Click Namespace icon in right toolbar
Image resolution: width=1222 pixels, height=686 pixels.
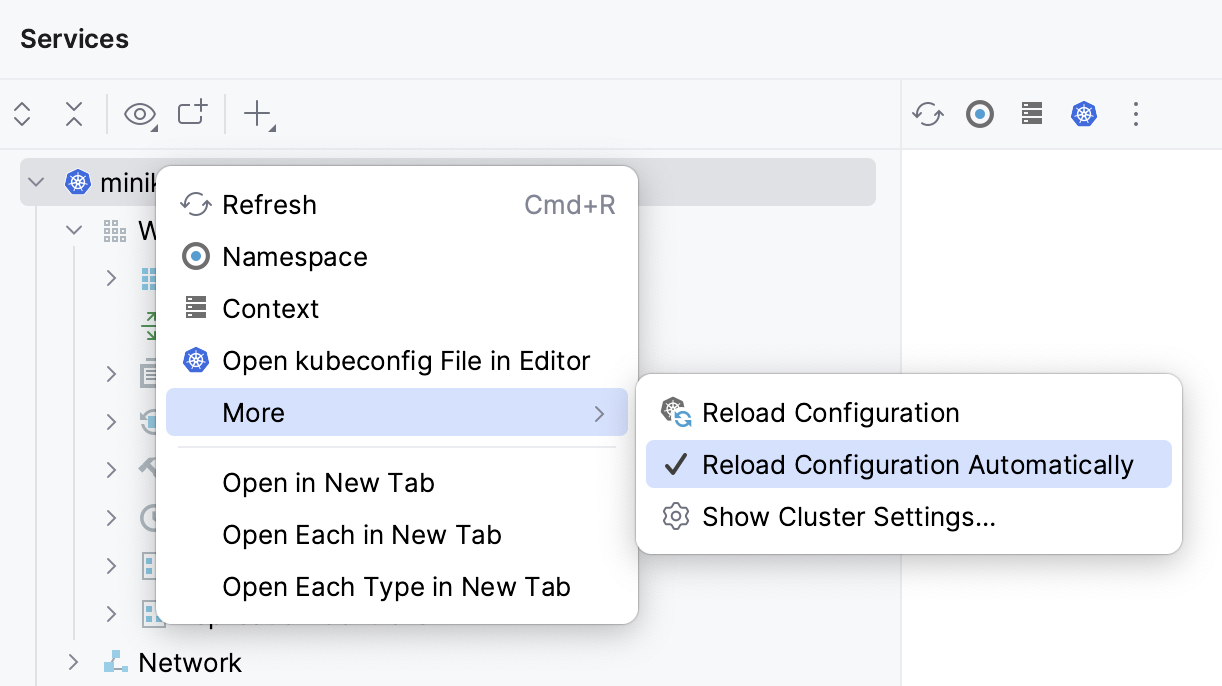point(980,114)
